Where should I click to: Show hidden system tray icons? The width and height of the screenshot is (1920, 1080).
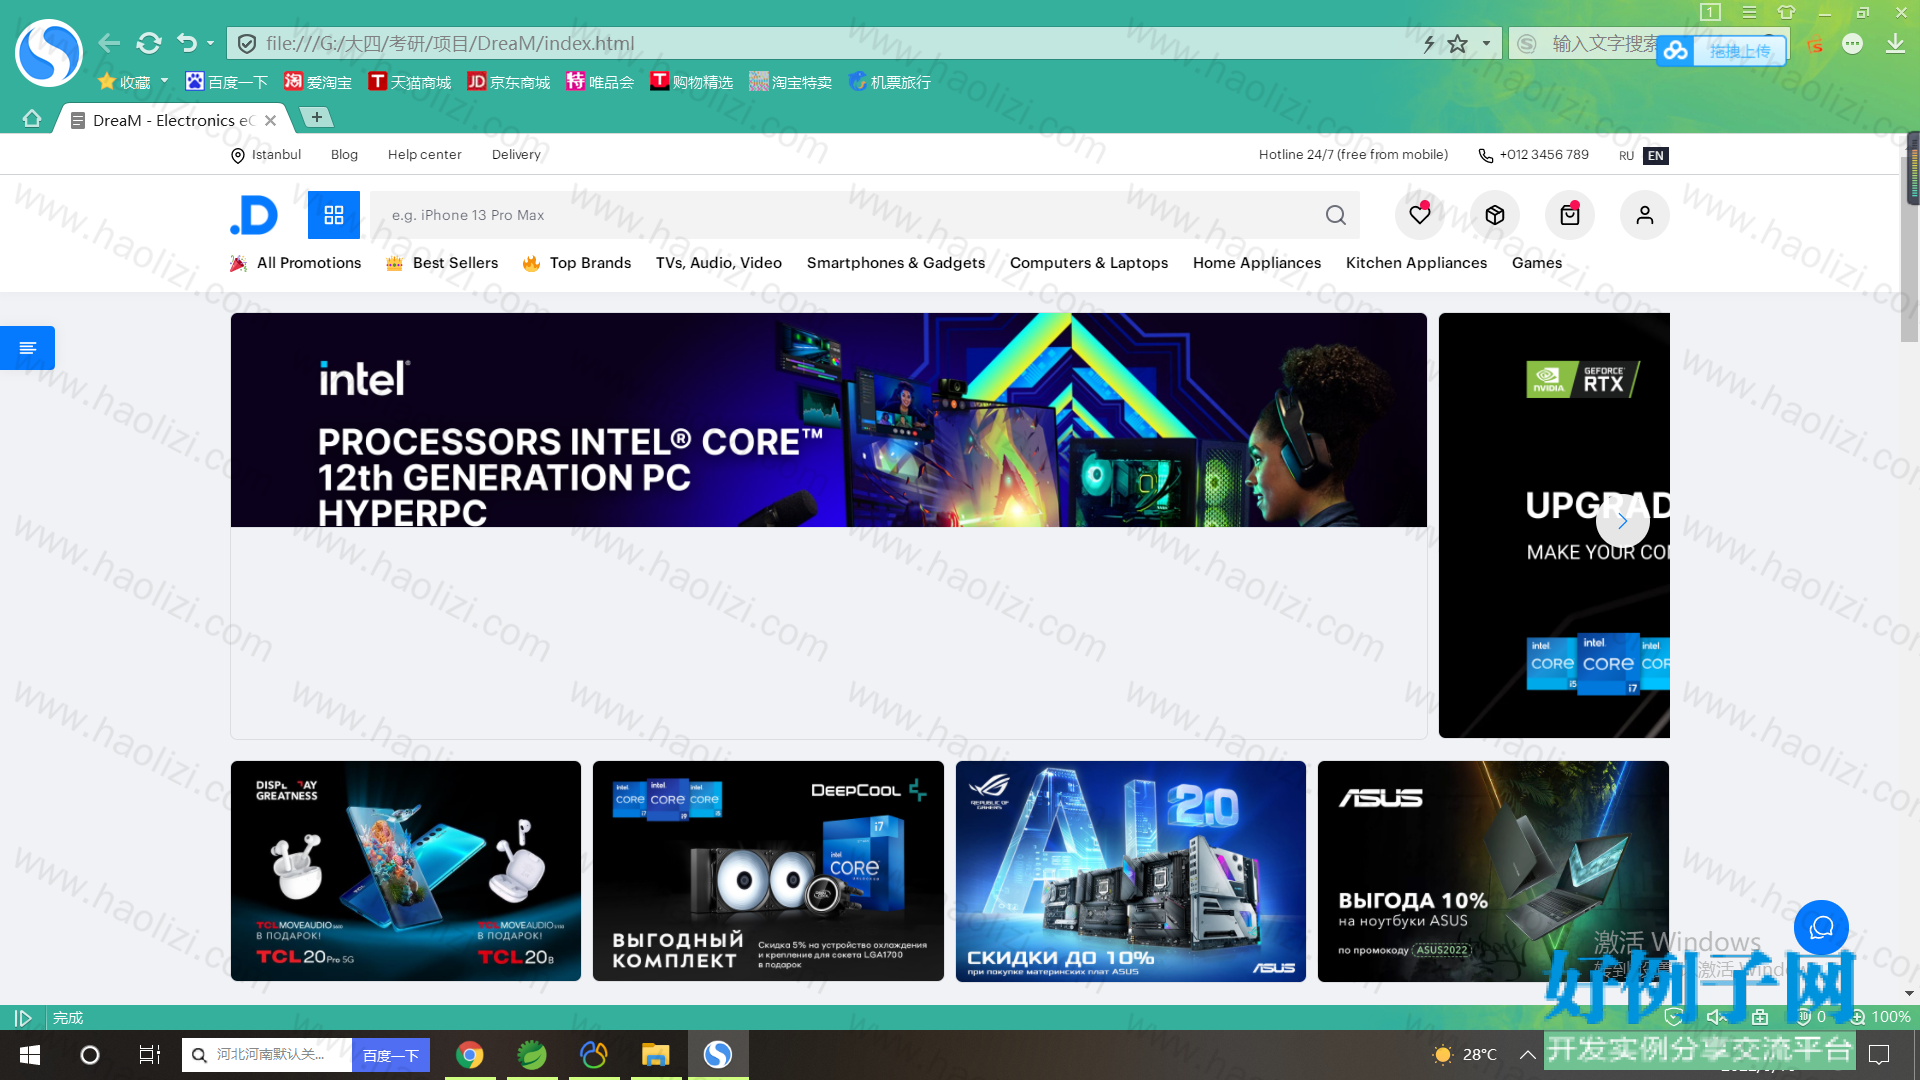click(1528, 1054)
